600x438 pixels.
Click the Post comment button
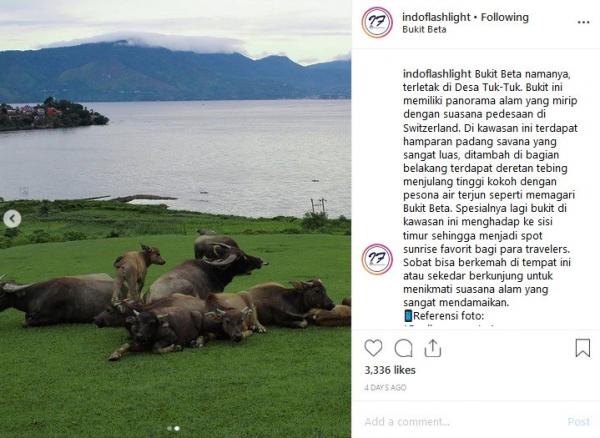579,422
